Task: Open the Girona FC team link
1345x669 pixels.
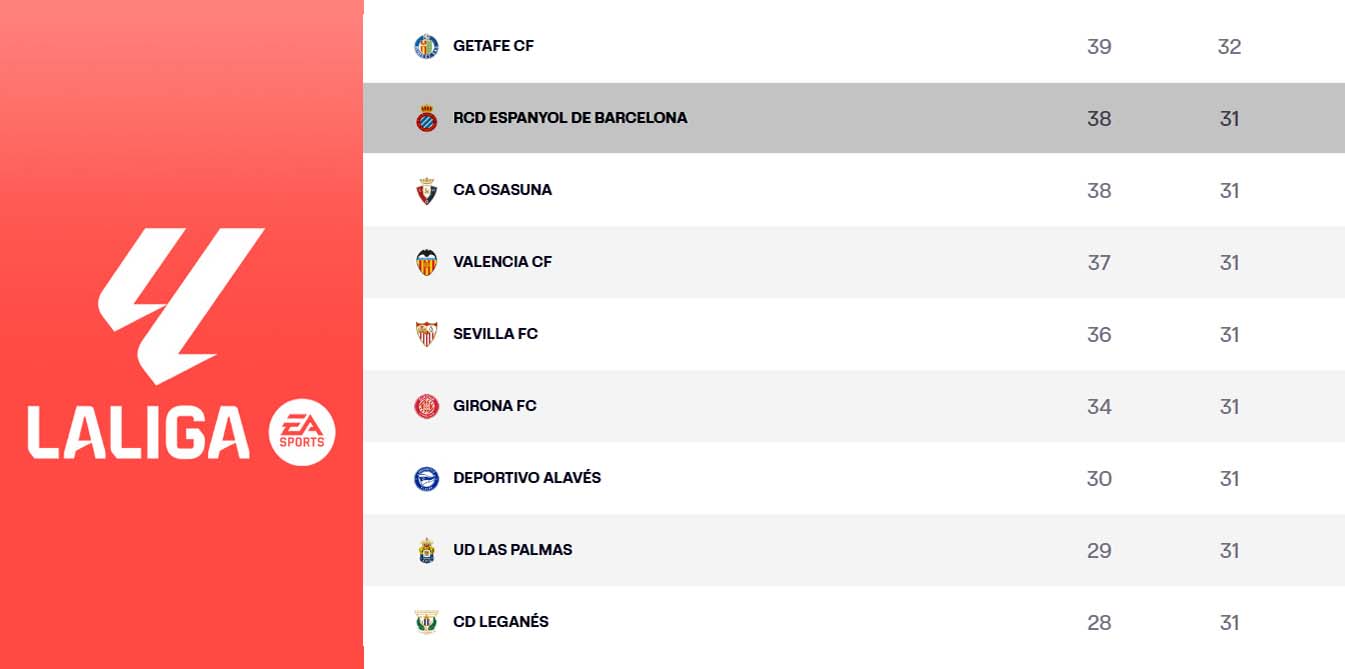Action: [494, 406]
